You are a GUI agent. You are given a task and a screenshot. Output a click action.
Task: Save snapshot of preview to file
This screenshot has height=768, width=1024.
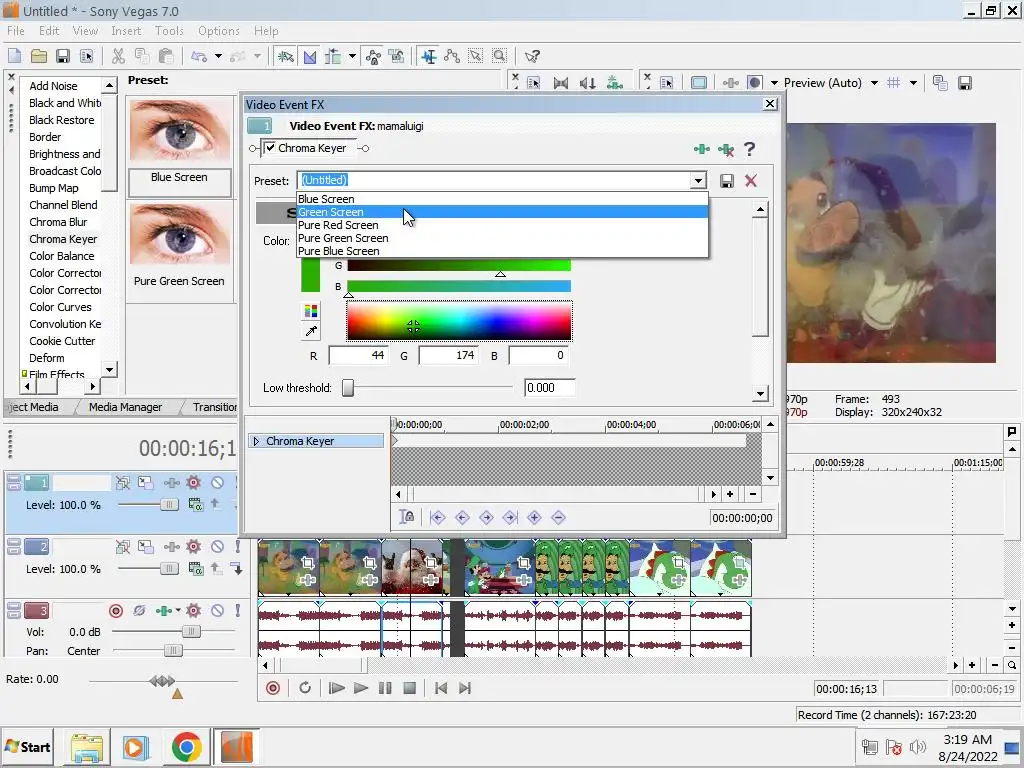[x=965, y=83]
